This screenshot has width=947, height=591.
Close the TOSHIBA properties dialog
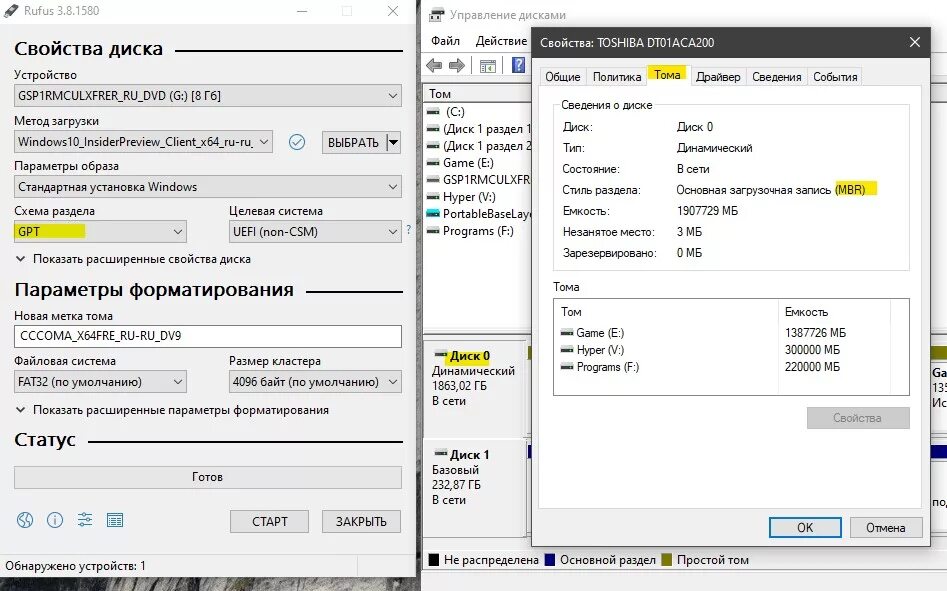[915, 42]
